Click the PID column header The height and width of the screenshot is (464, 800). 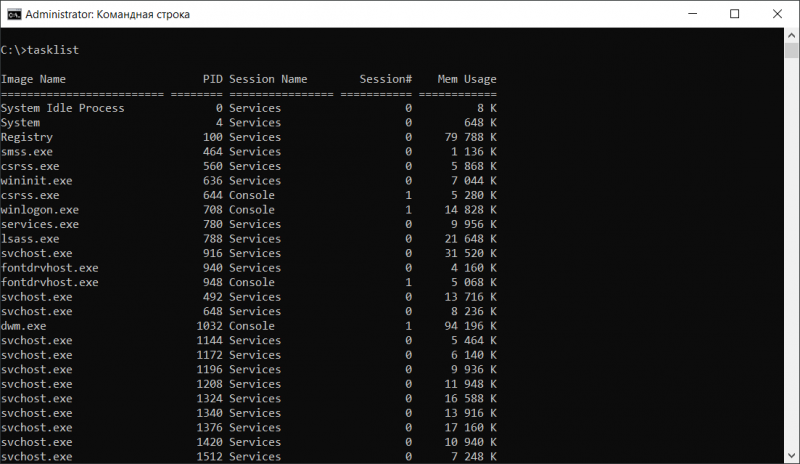pyautogui.click(x=212, y=79)
